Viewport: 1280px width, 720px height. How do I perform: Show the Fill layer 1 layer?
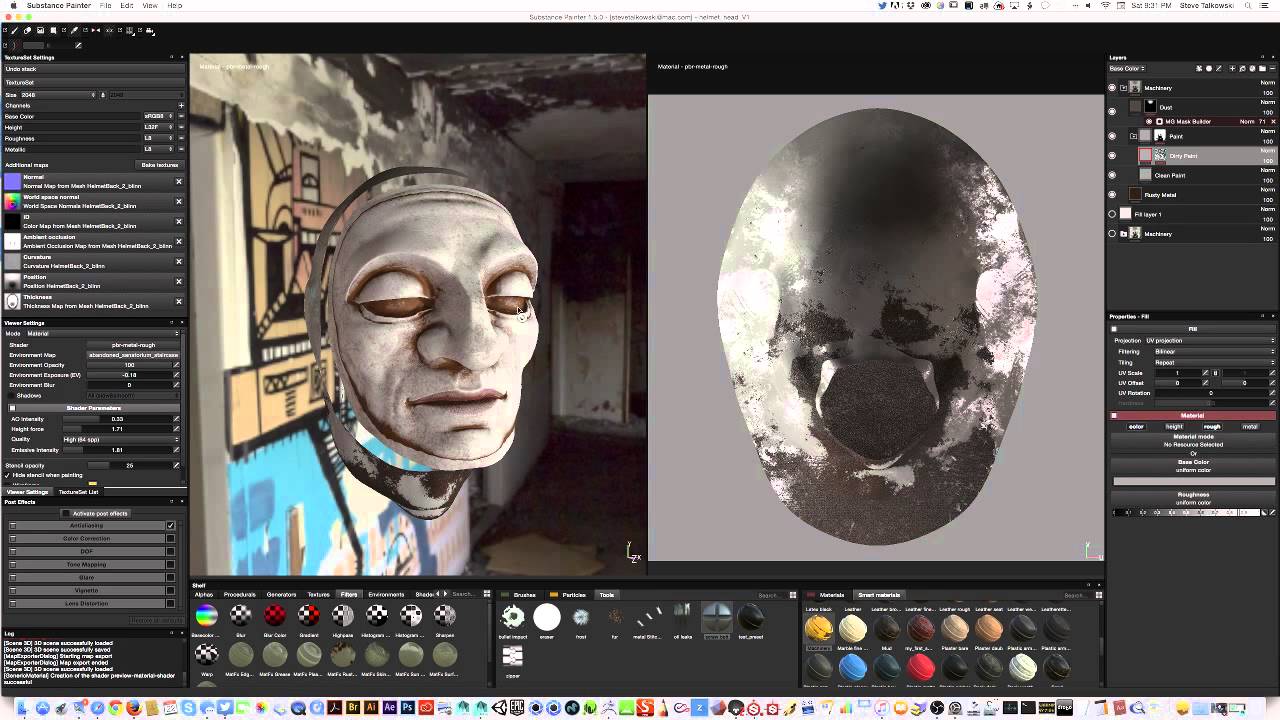[x=1112, y=214]
